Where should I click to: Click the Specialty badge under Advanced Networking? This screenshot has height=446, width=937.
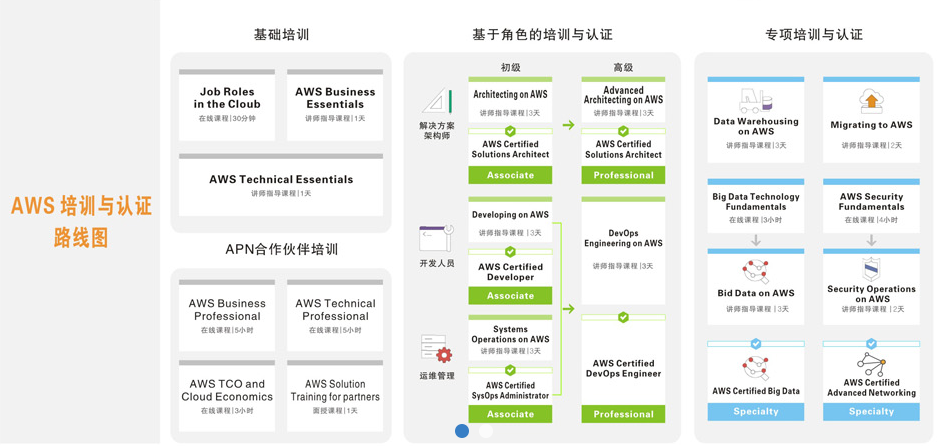click(x=871, y=411)
